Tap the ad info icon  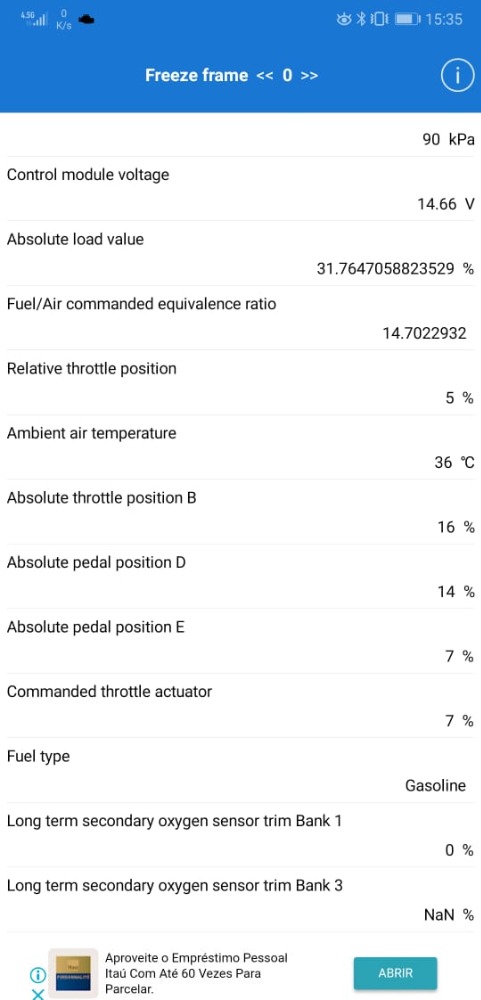(x=38, y=974)
